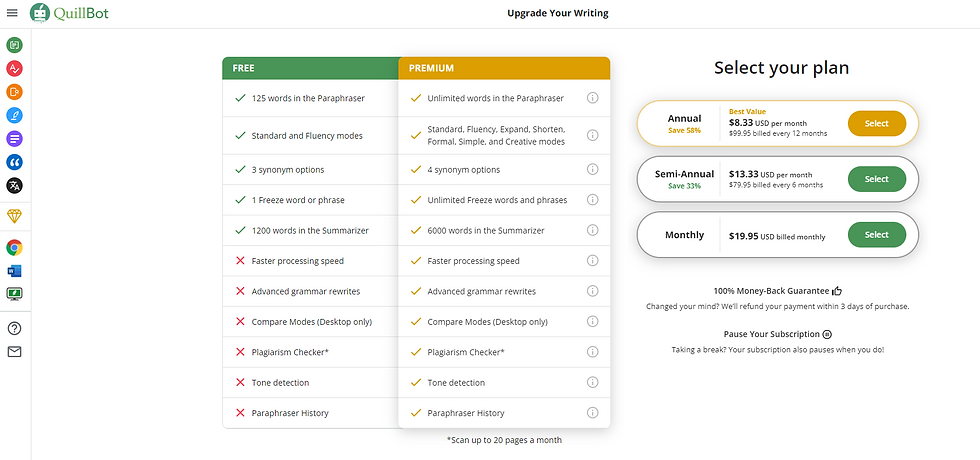
Task: Open the Chrome extension icon
Action: 14,248
